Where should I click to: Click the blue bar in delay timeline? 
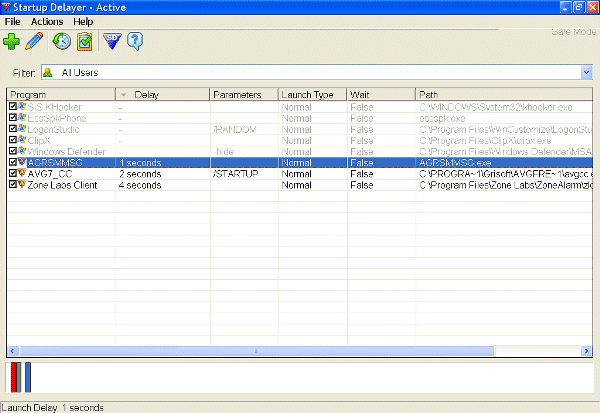28,377
